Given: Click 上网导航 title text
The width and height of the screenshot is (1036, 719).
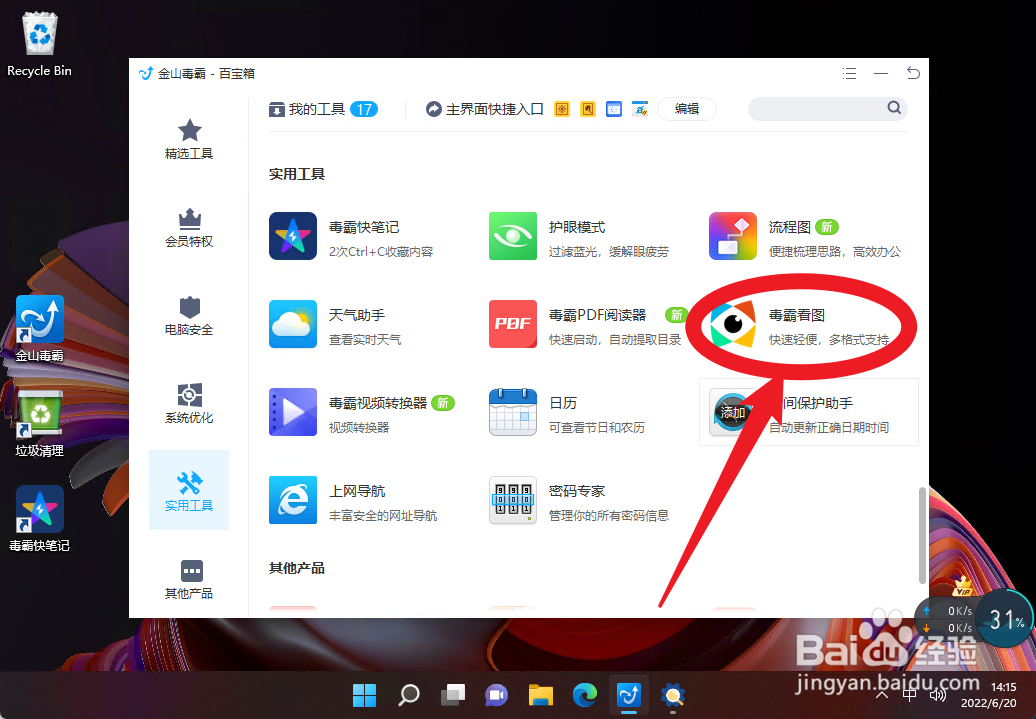Looking at the screenshot, I should pos(357,491).
